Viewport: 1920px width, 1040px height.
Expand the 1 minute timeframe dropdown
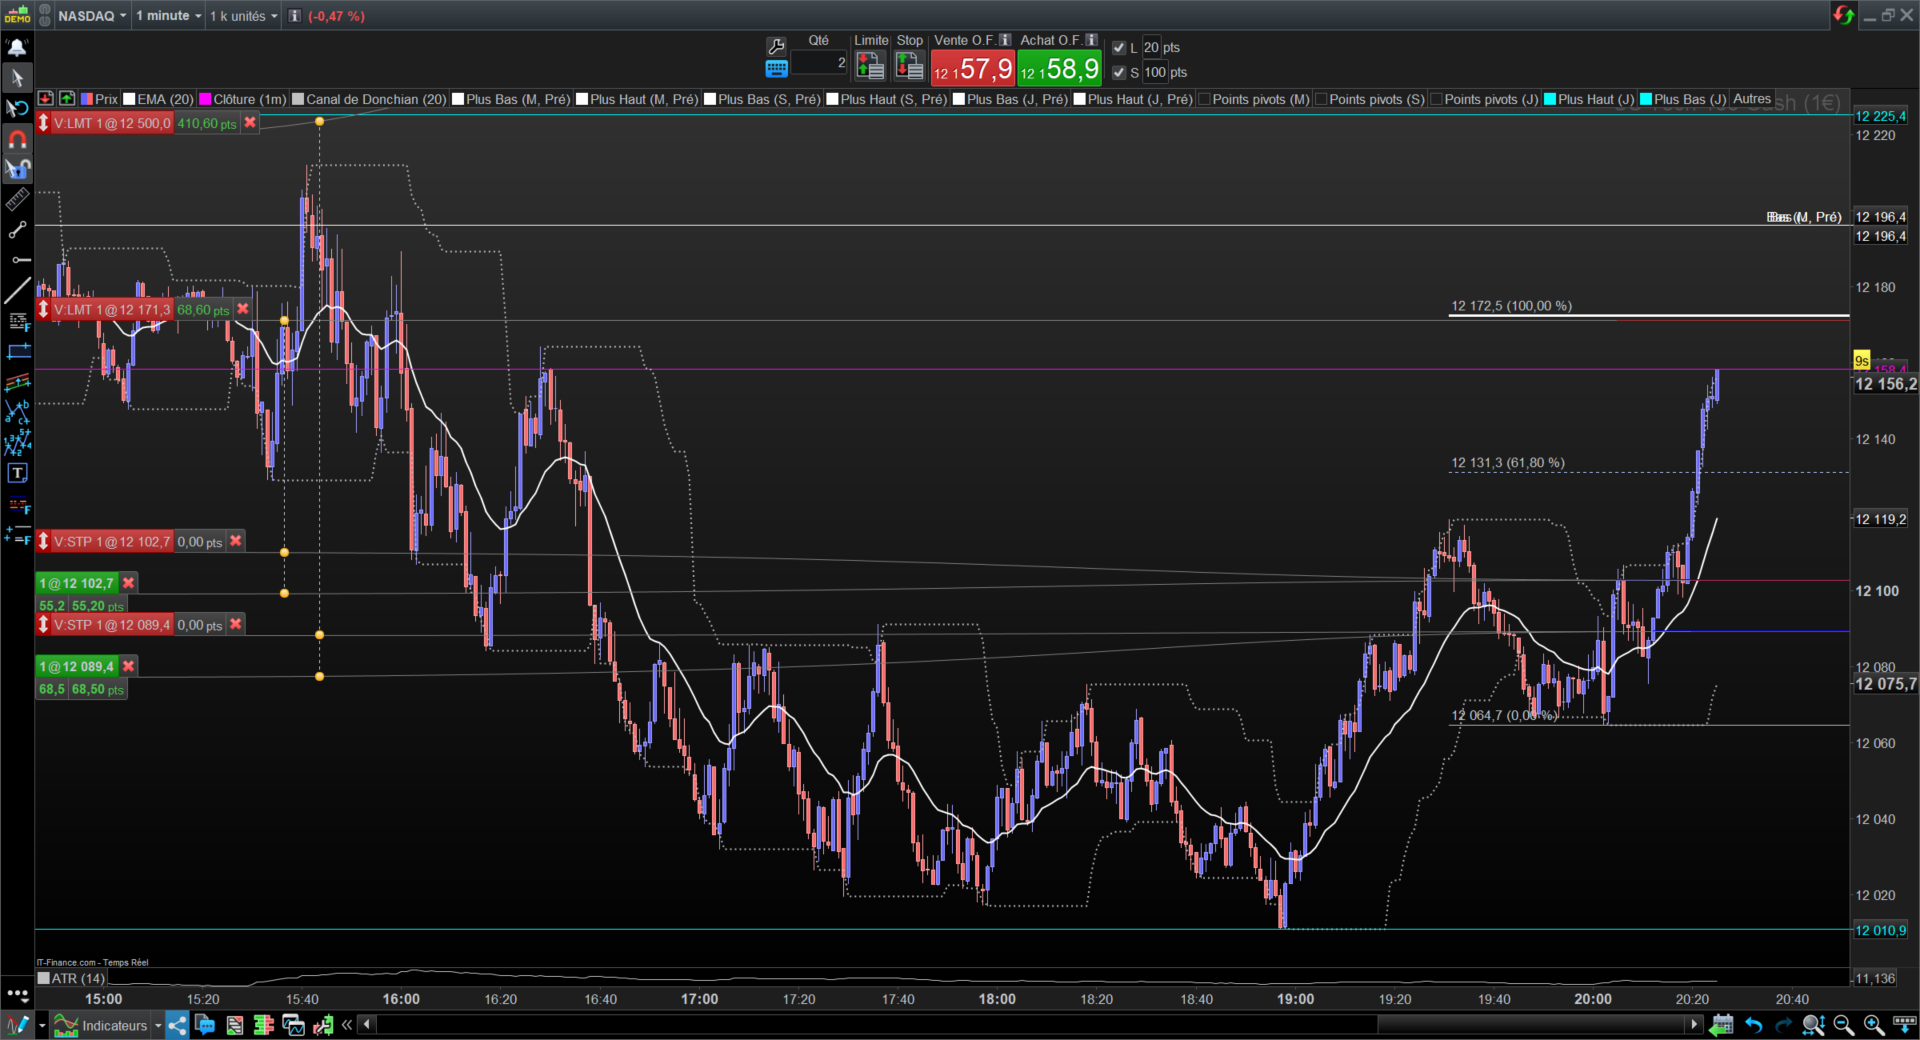tap(168, 16)
